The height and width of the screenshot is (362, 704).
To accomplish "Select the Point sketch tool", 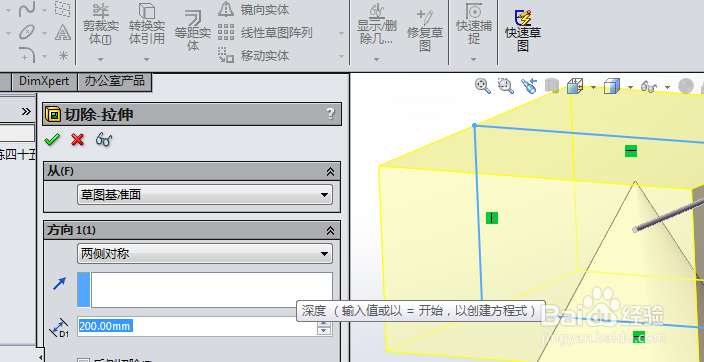I will (x=63, y=56).
